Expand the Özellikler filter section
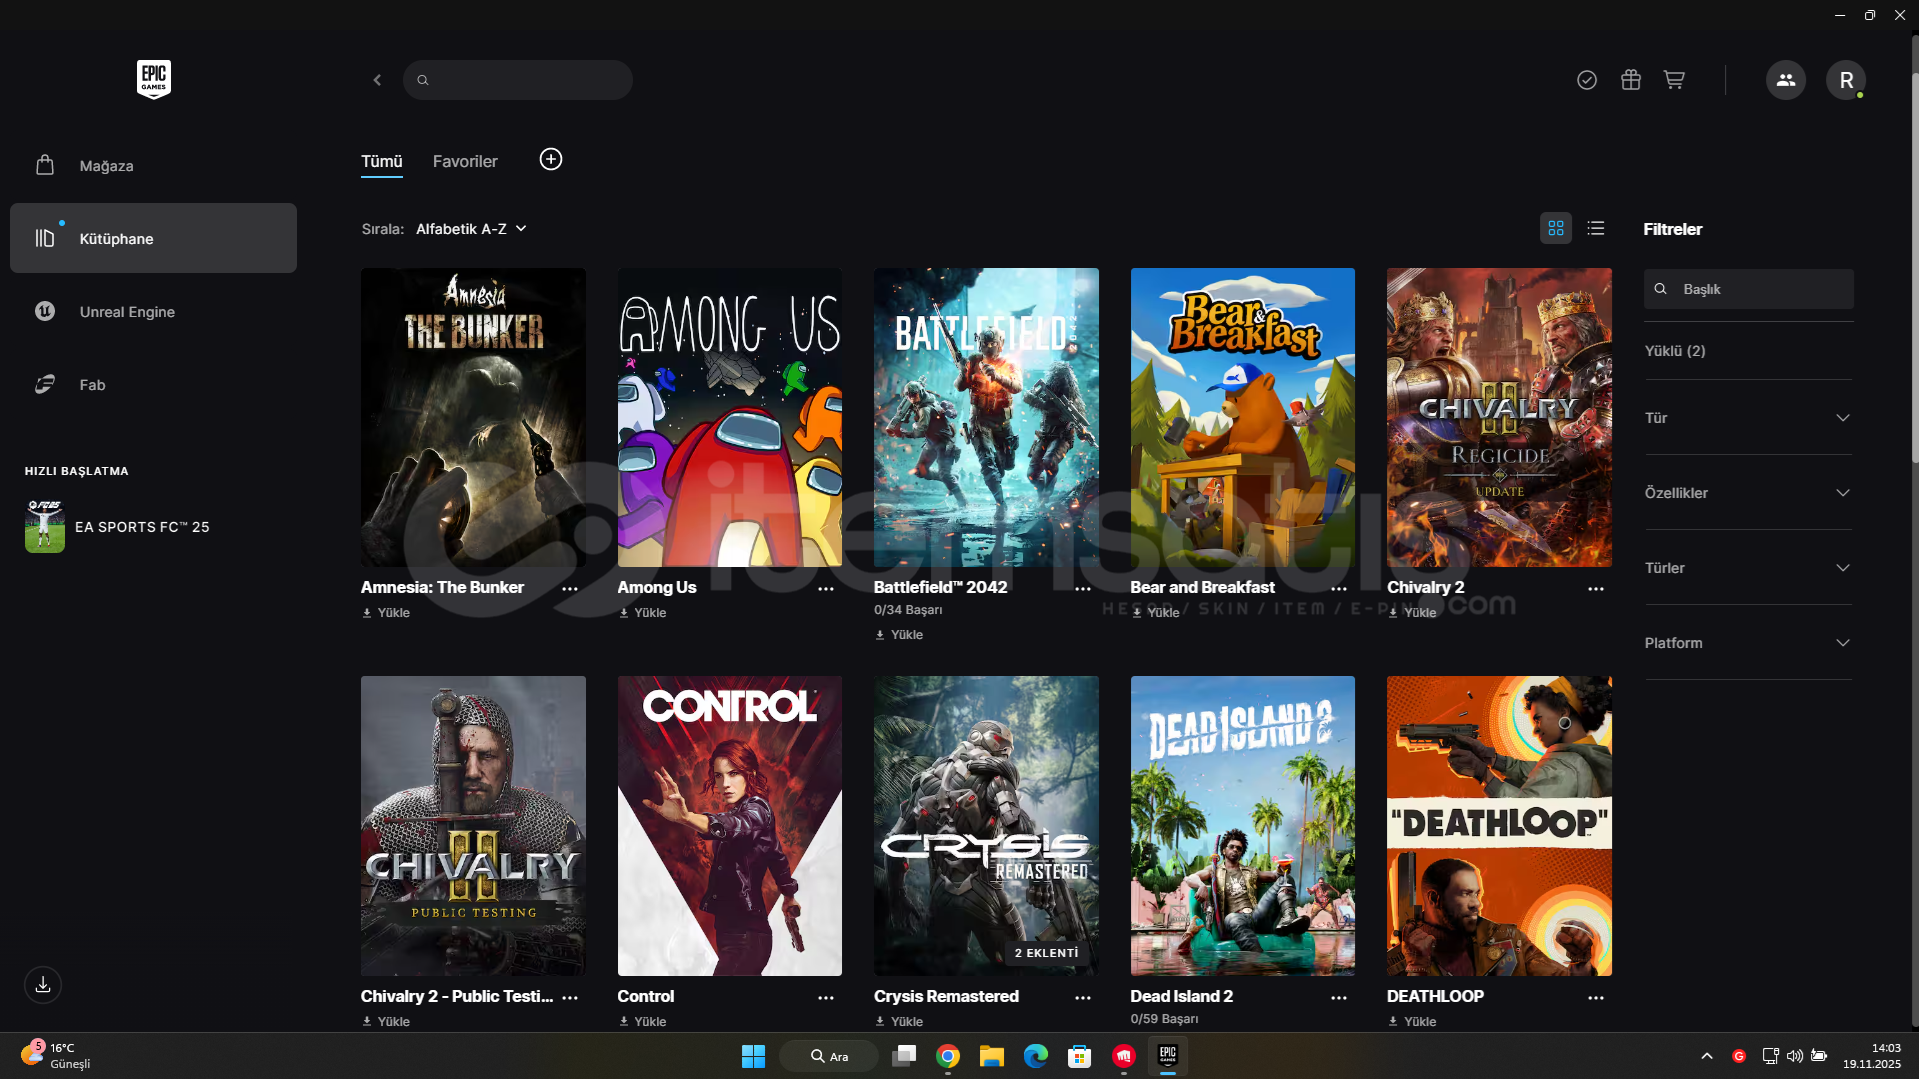This screenshot has height=1079, width=1919. pos(1747,493)
